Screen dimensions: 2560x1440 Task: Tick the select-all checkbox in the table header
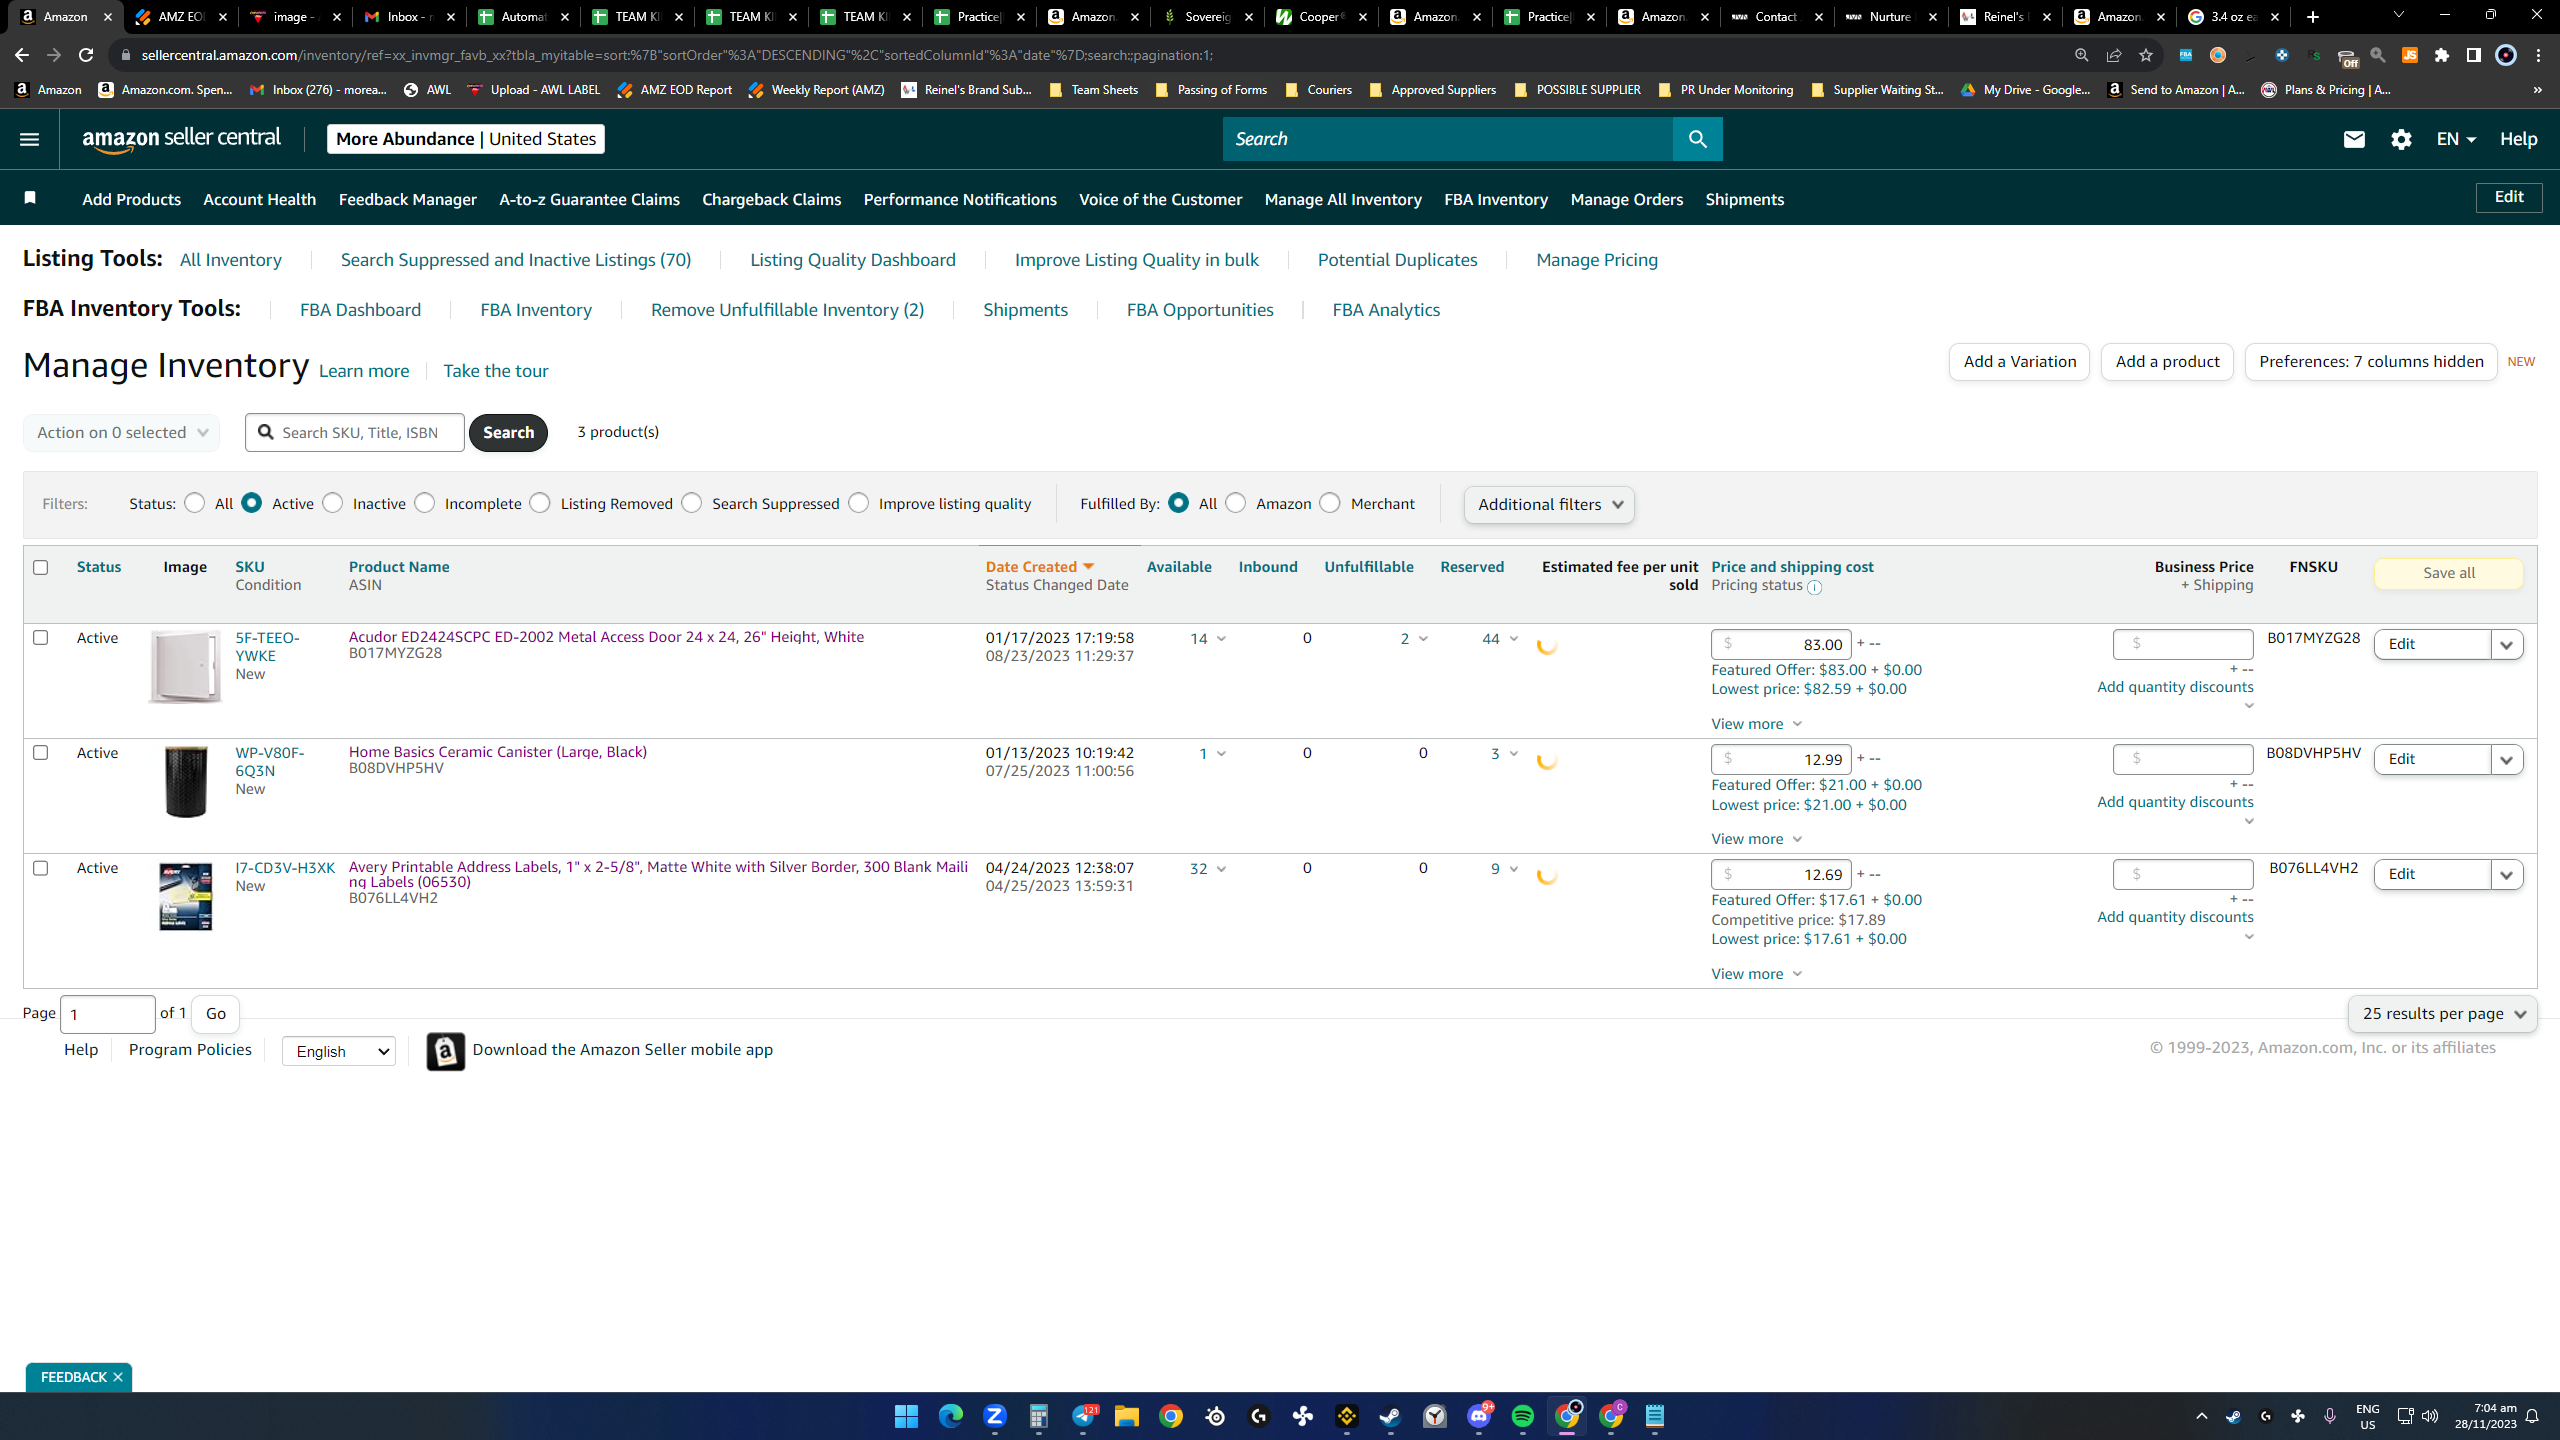[x=41, y=567]
